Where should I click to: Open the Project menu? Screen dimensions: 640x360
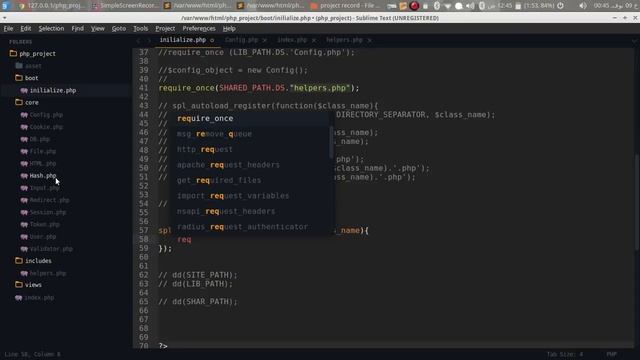pyautogui.click(x=165, y=29)
